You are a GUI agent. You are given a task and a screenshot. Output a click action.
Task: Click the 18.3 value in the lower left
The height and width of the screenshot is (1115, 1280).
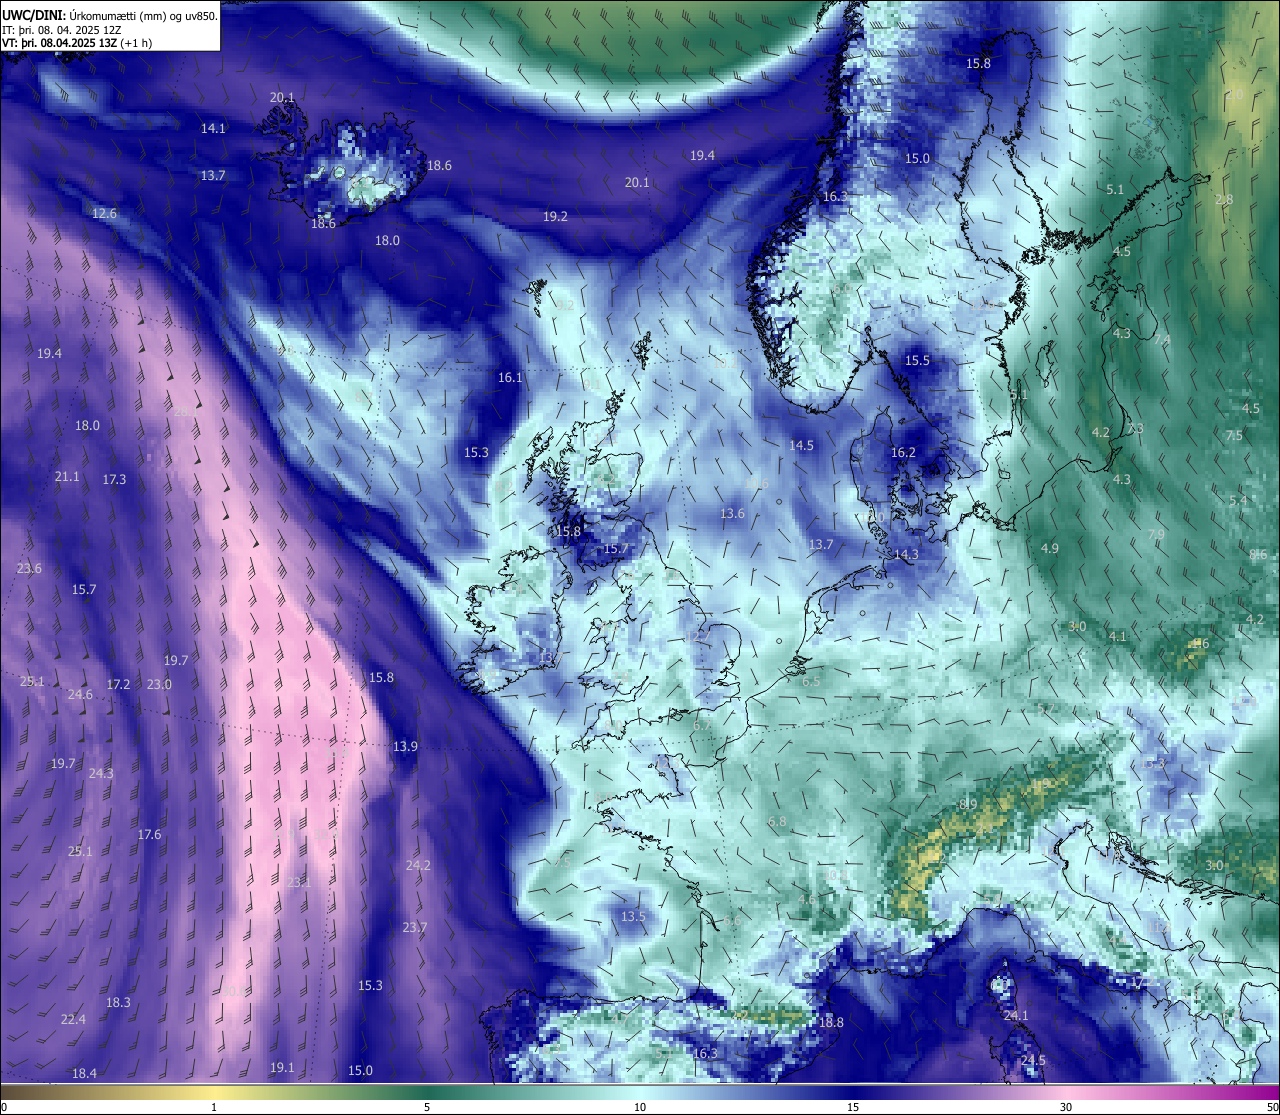pyautogui.click(x=118, y=1002)
